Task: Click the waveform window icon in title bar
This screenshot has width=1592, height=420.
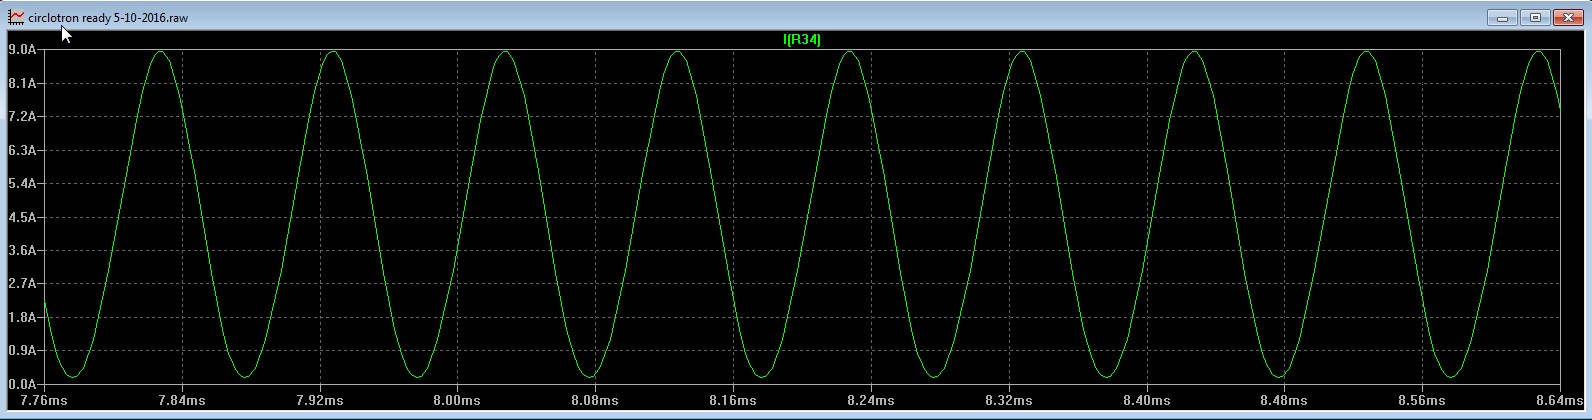Action: tap(16, 18)
